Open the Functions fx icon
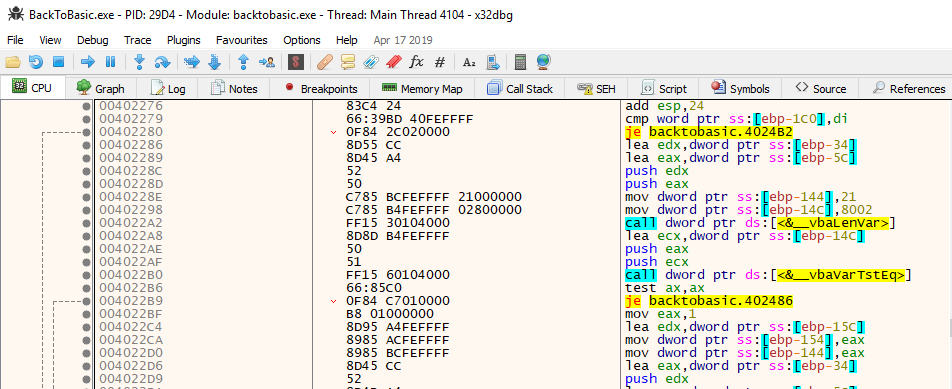 click(416, 62)
